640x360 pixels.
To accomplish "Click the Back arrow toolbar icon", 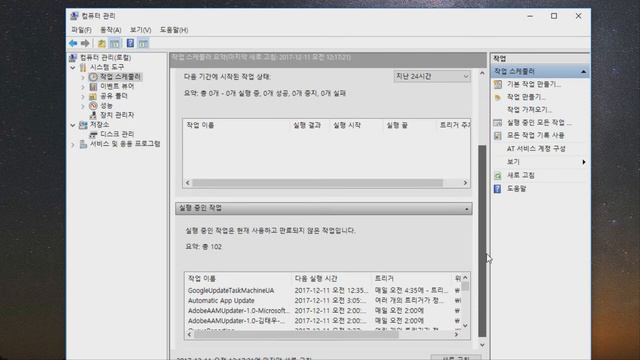I will pos(73,43).
